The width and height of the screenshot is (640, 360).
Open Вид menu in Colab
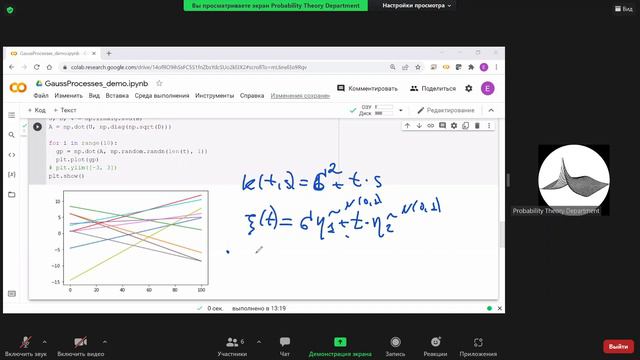coord(94,96)
